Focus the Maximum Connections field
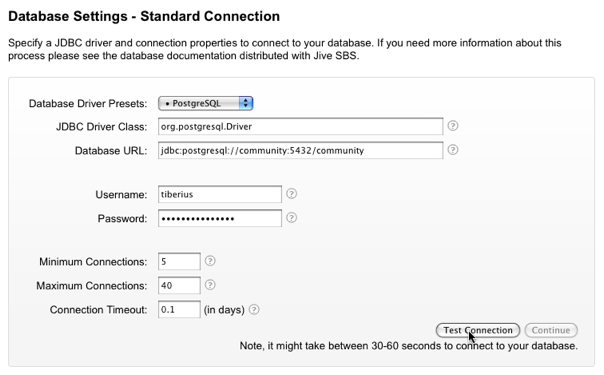604x375 pixels. pyautogui.click(x=179, y=285)
